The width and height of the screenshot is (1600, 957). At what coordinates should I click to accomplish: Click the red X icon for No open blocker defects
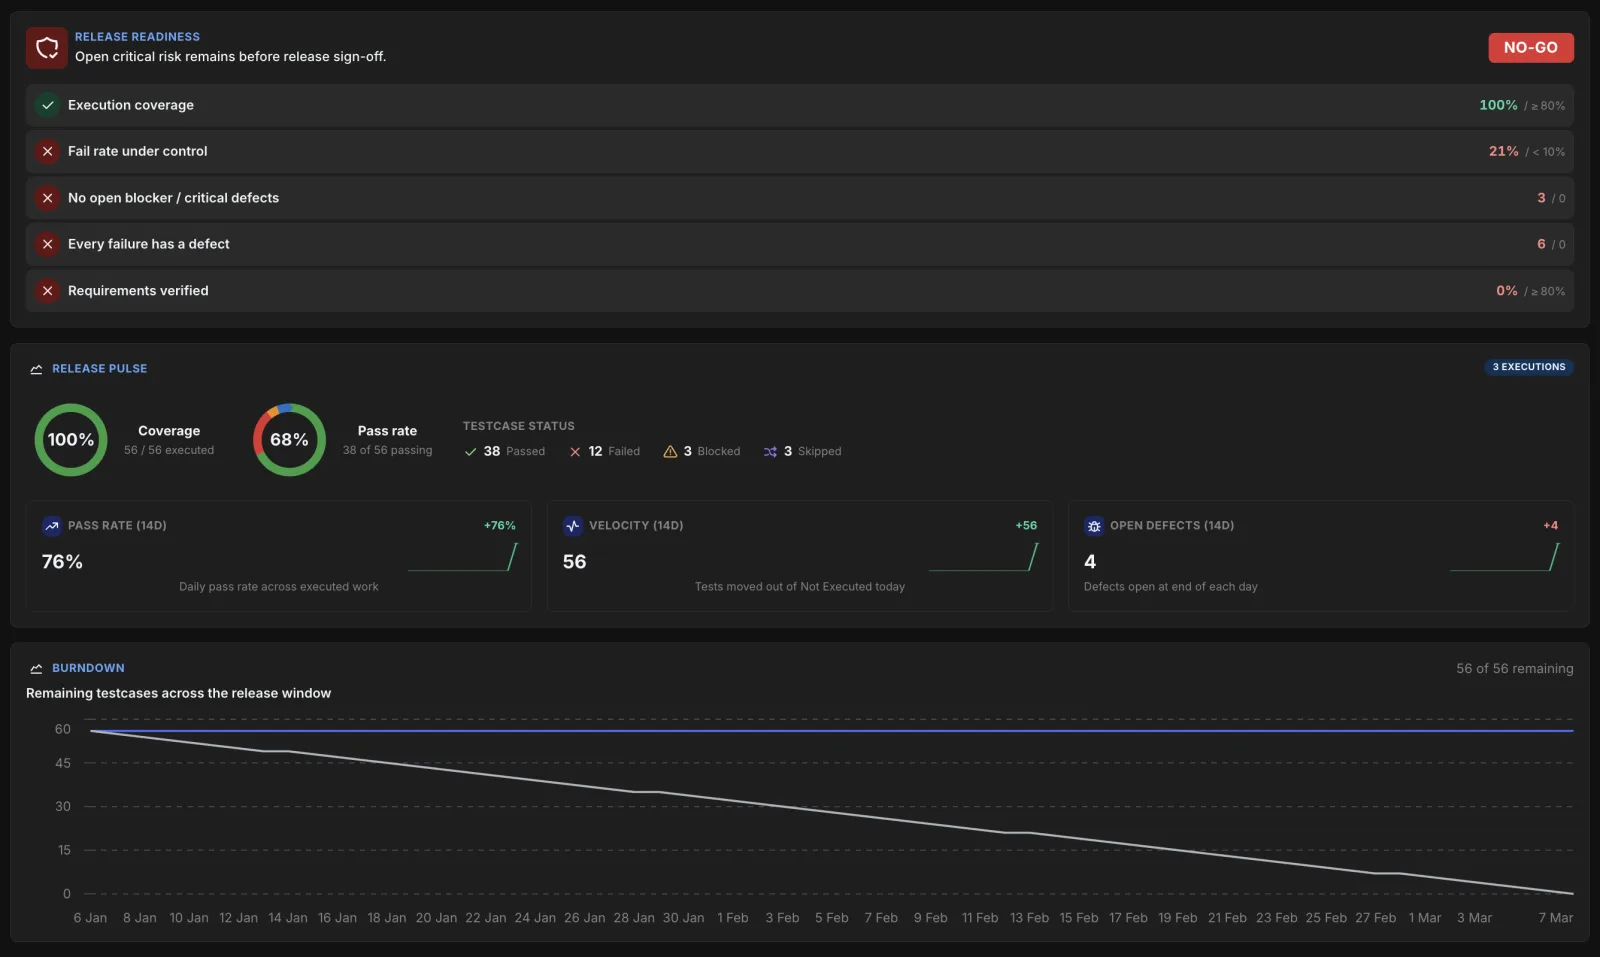click(x=47, y=198)
